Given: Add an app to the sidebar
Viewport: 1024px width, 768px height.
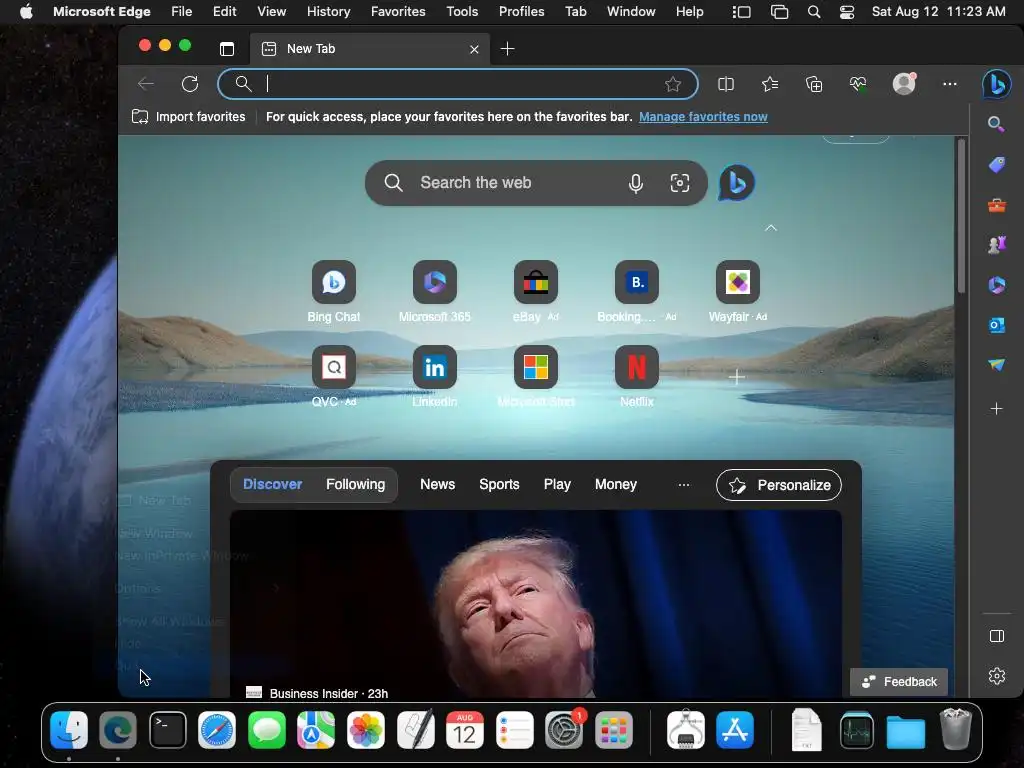Looking at the screenshot, I should (997, 409).
